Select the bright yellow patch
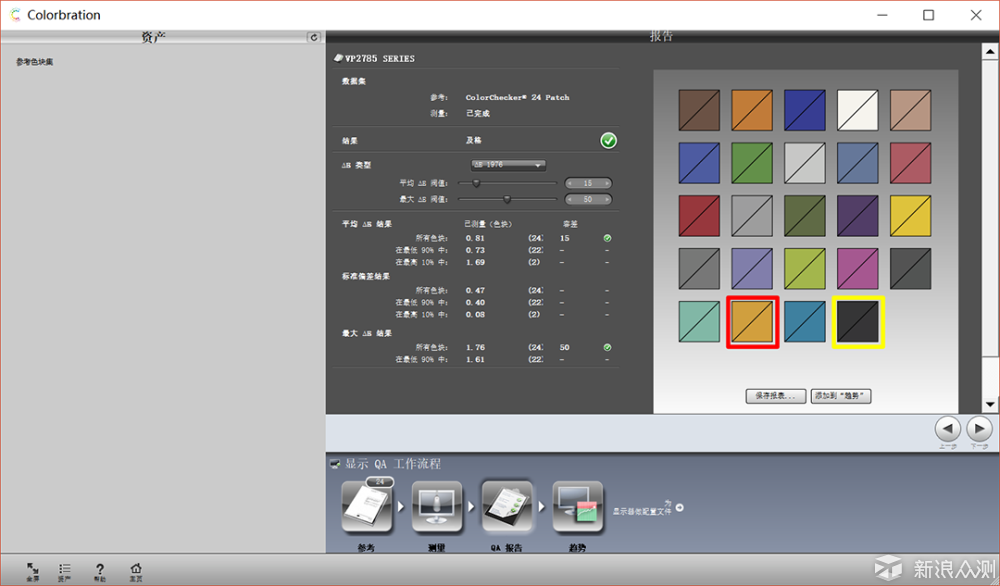 [x=911, y=216]
